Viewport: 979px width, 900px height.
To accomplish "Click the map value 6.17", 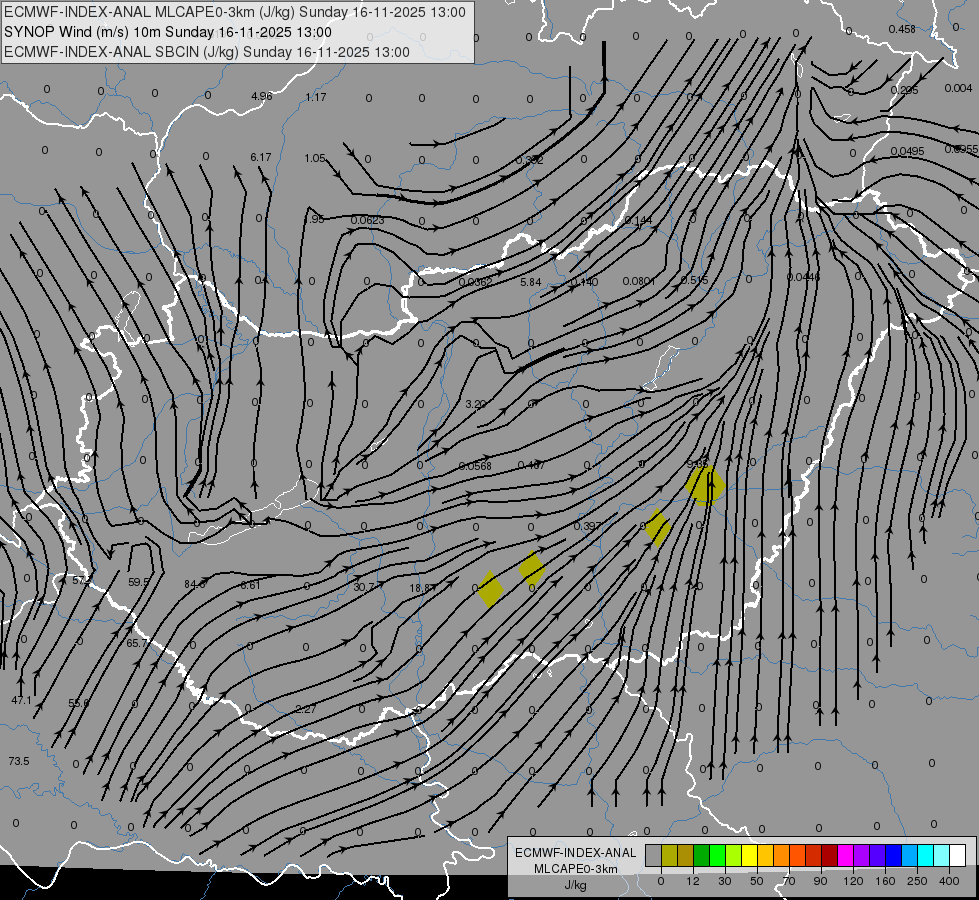I will pyautogui.click(x=261, y=157).
